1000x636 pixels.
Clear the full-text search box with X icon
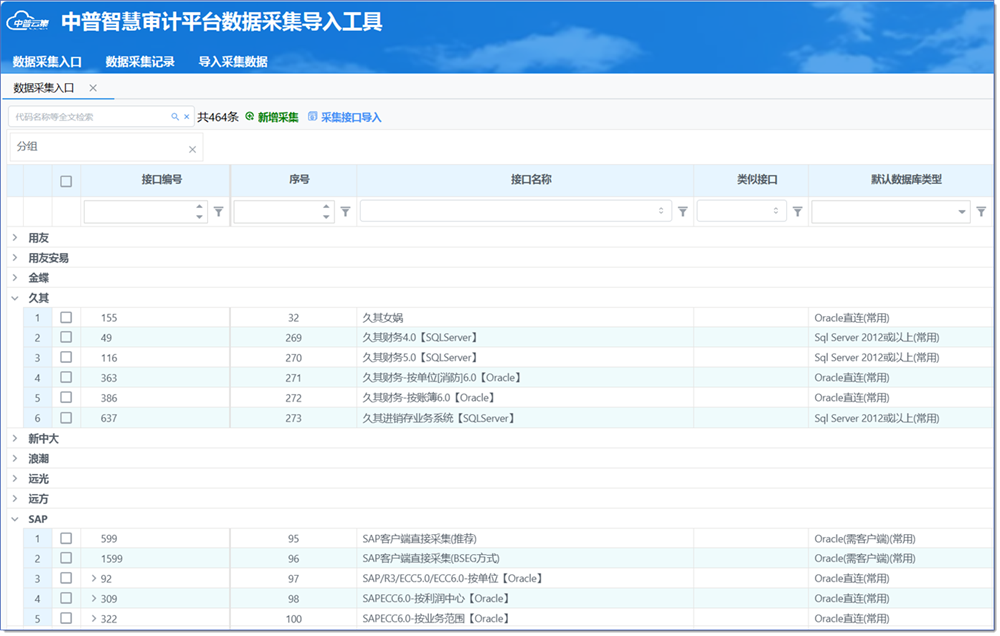point(187,117)
